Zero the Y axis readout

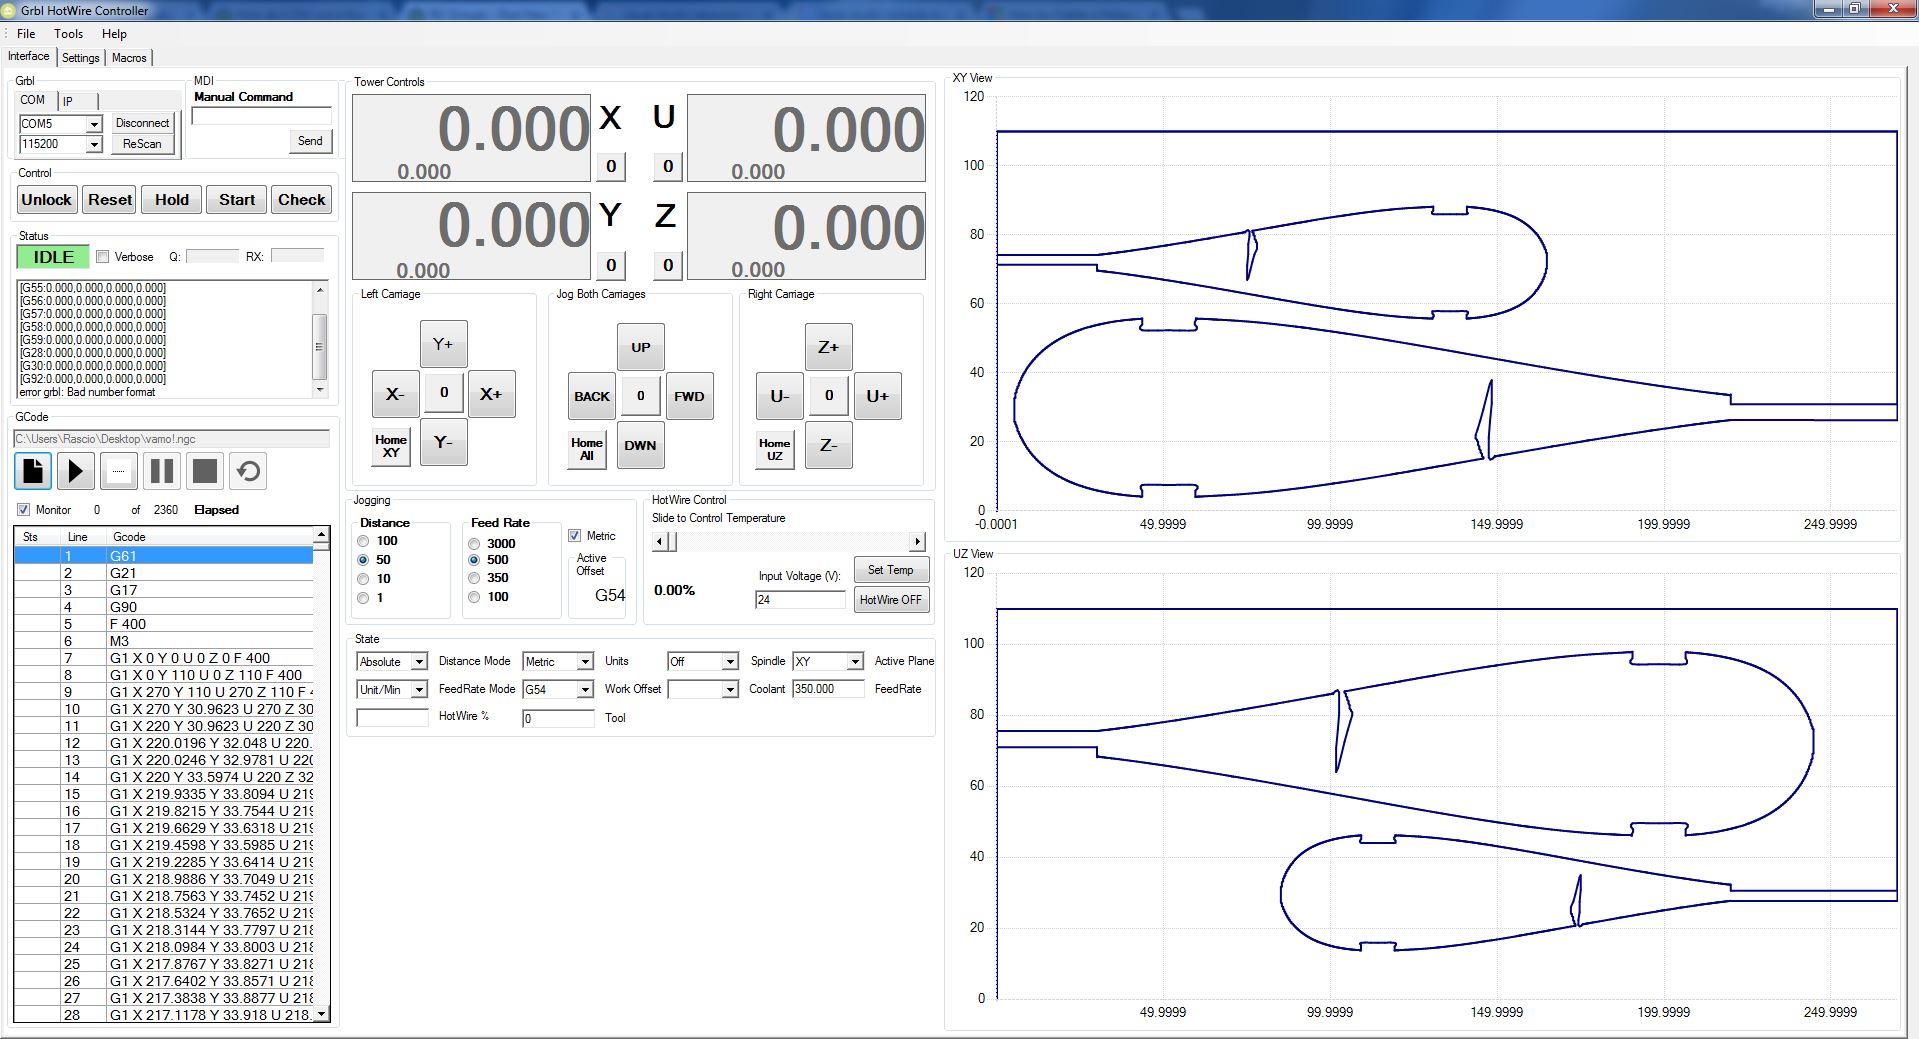(x=611, y=265)
